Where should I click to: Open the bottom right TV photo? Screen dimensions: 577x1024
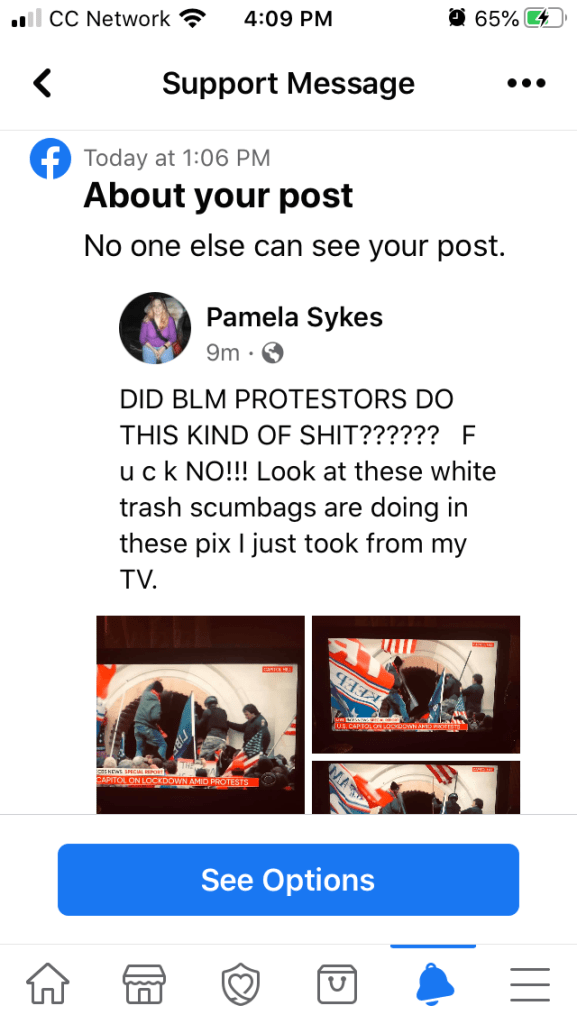tap(416, 788)
